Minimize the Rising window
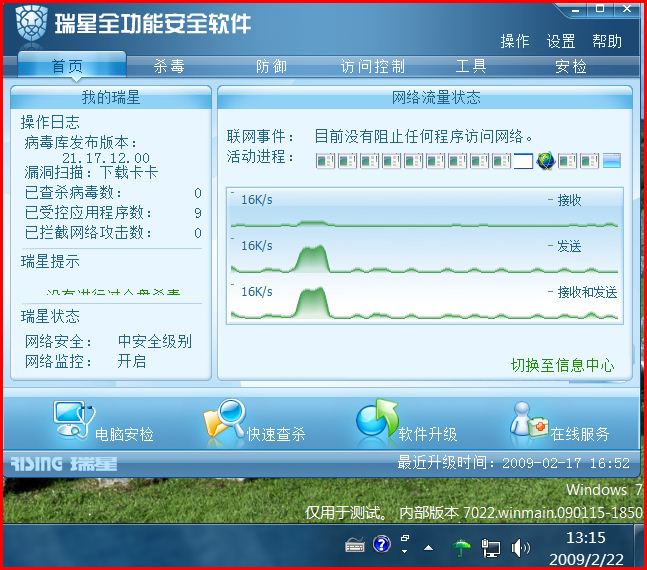Image resolution: width=647 pixels, height=570 pixels. [576, 10]
